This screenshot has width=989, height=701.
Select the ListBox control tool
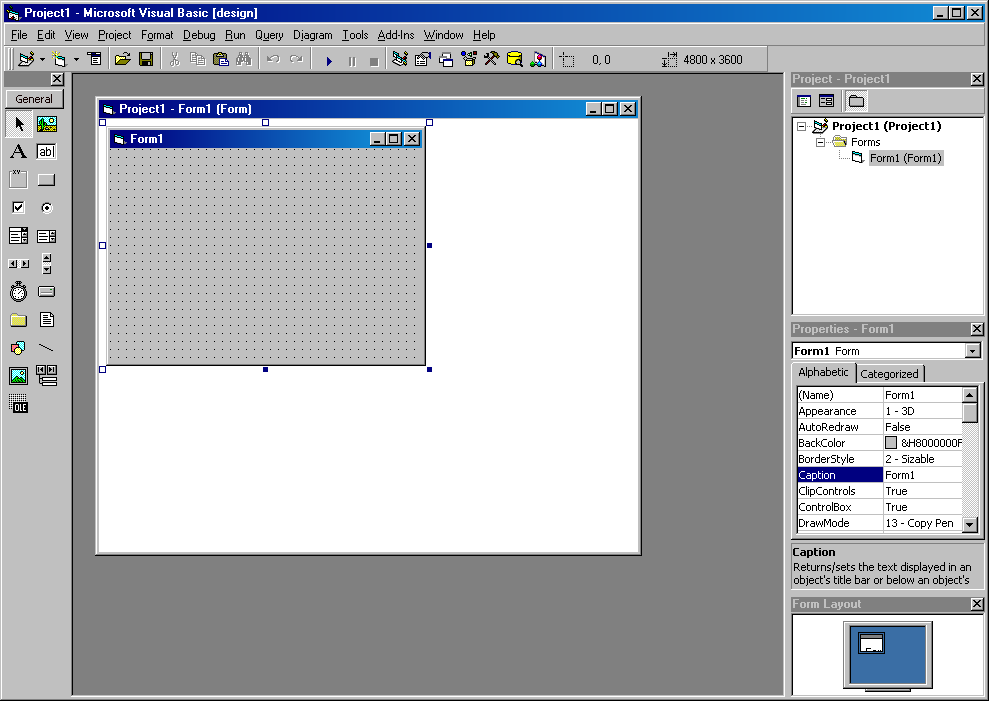click(x=47, y=236)
